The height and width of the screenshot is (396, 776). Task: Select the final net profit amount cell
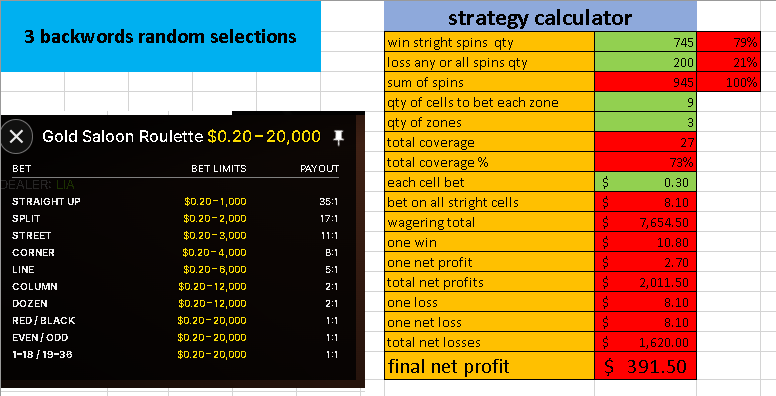pos(645,366)
